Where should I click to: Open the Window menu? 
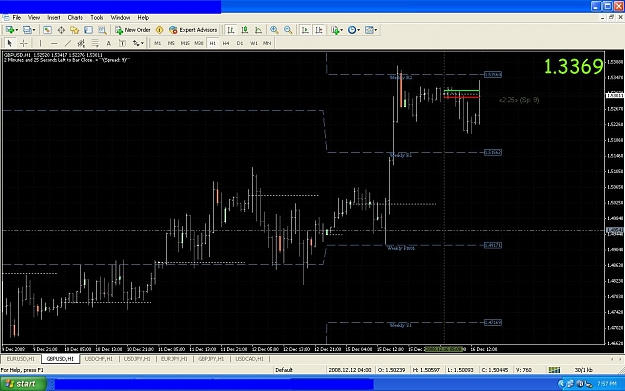(x=120, y=18)
